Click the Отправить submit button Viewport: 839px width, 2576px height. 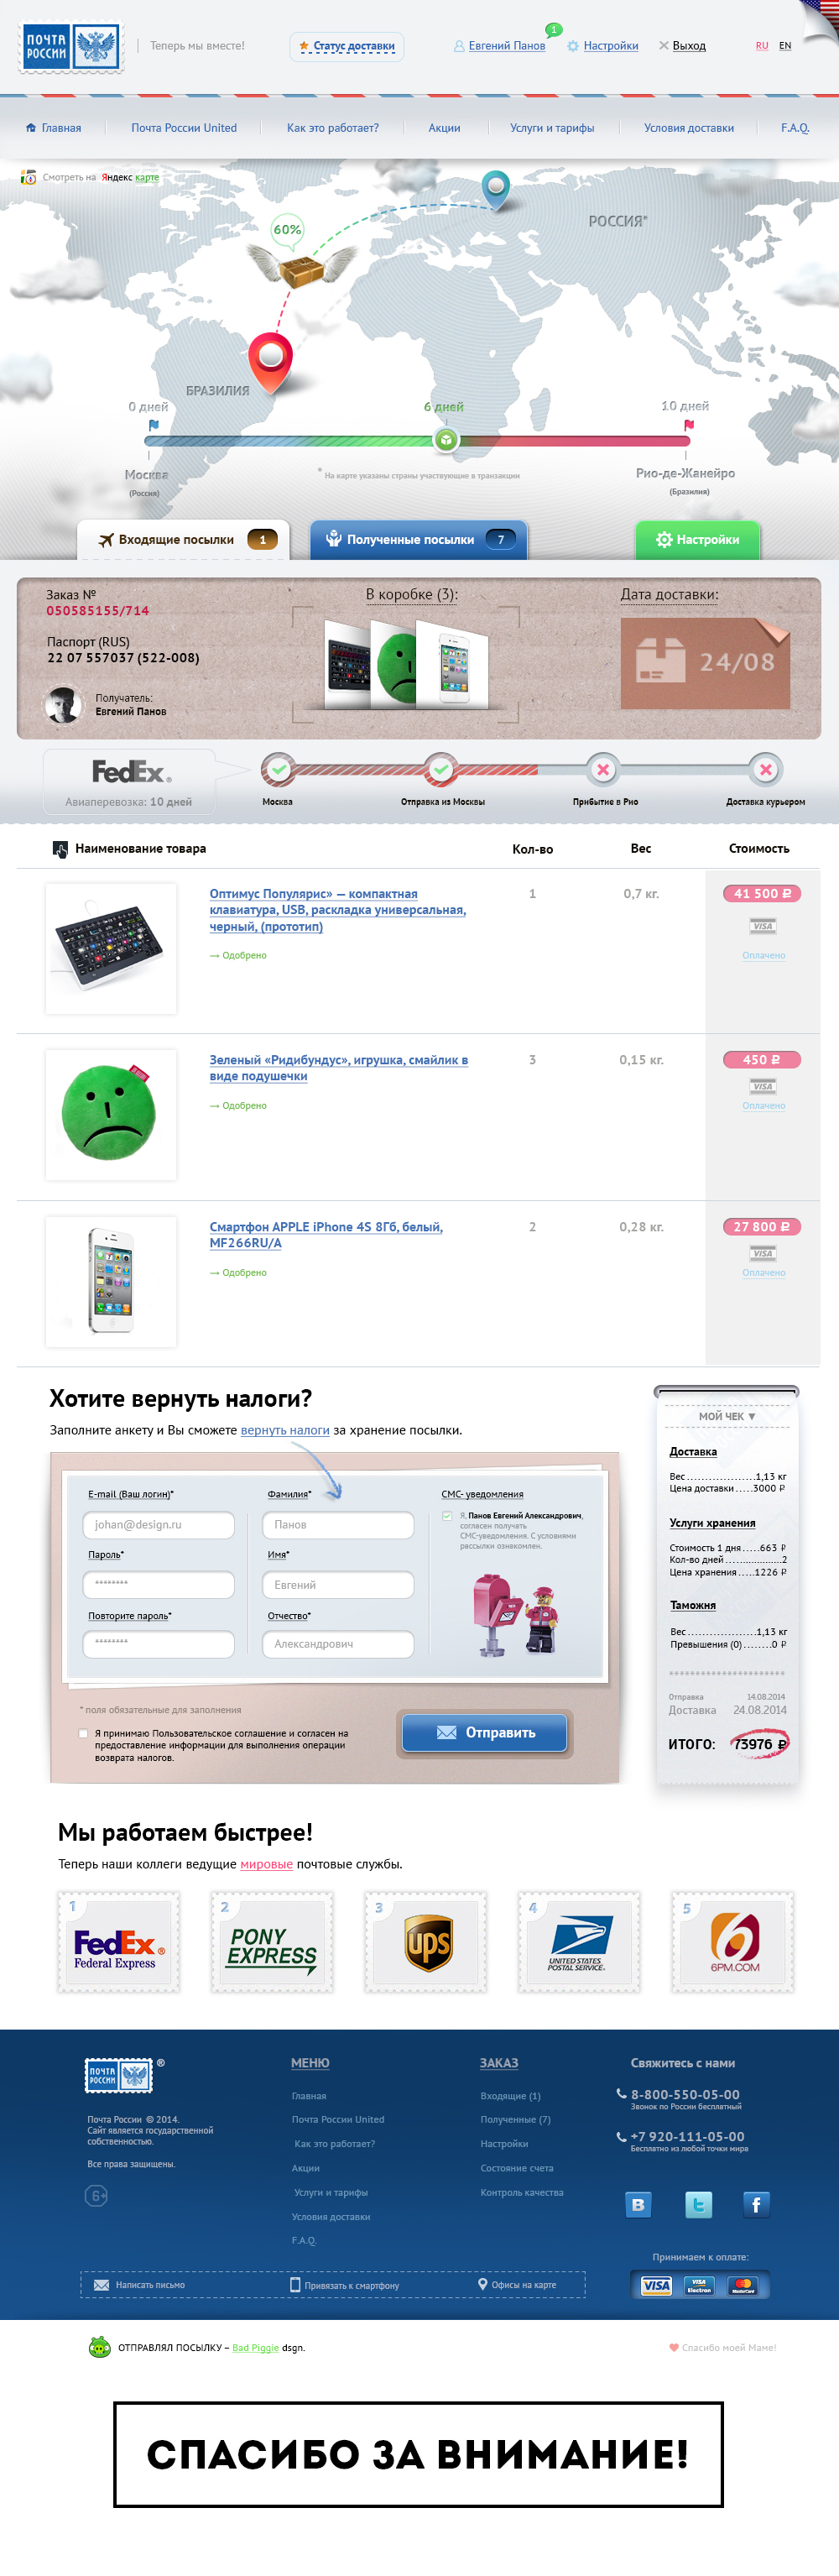click(x=485, y=1732)
